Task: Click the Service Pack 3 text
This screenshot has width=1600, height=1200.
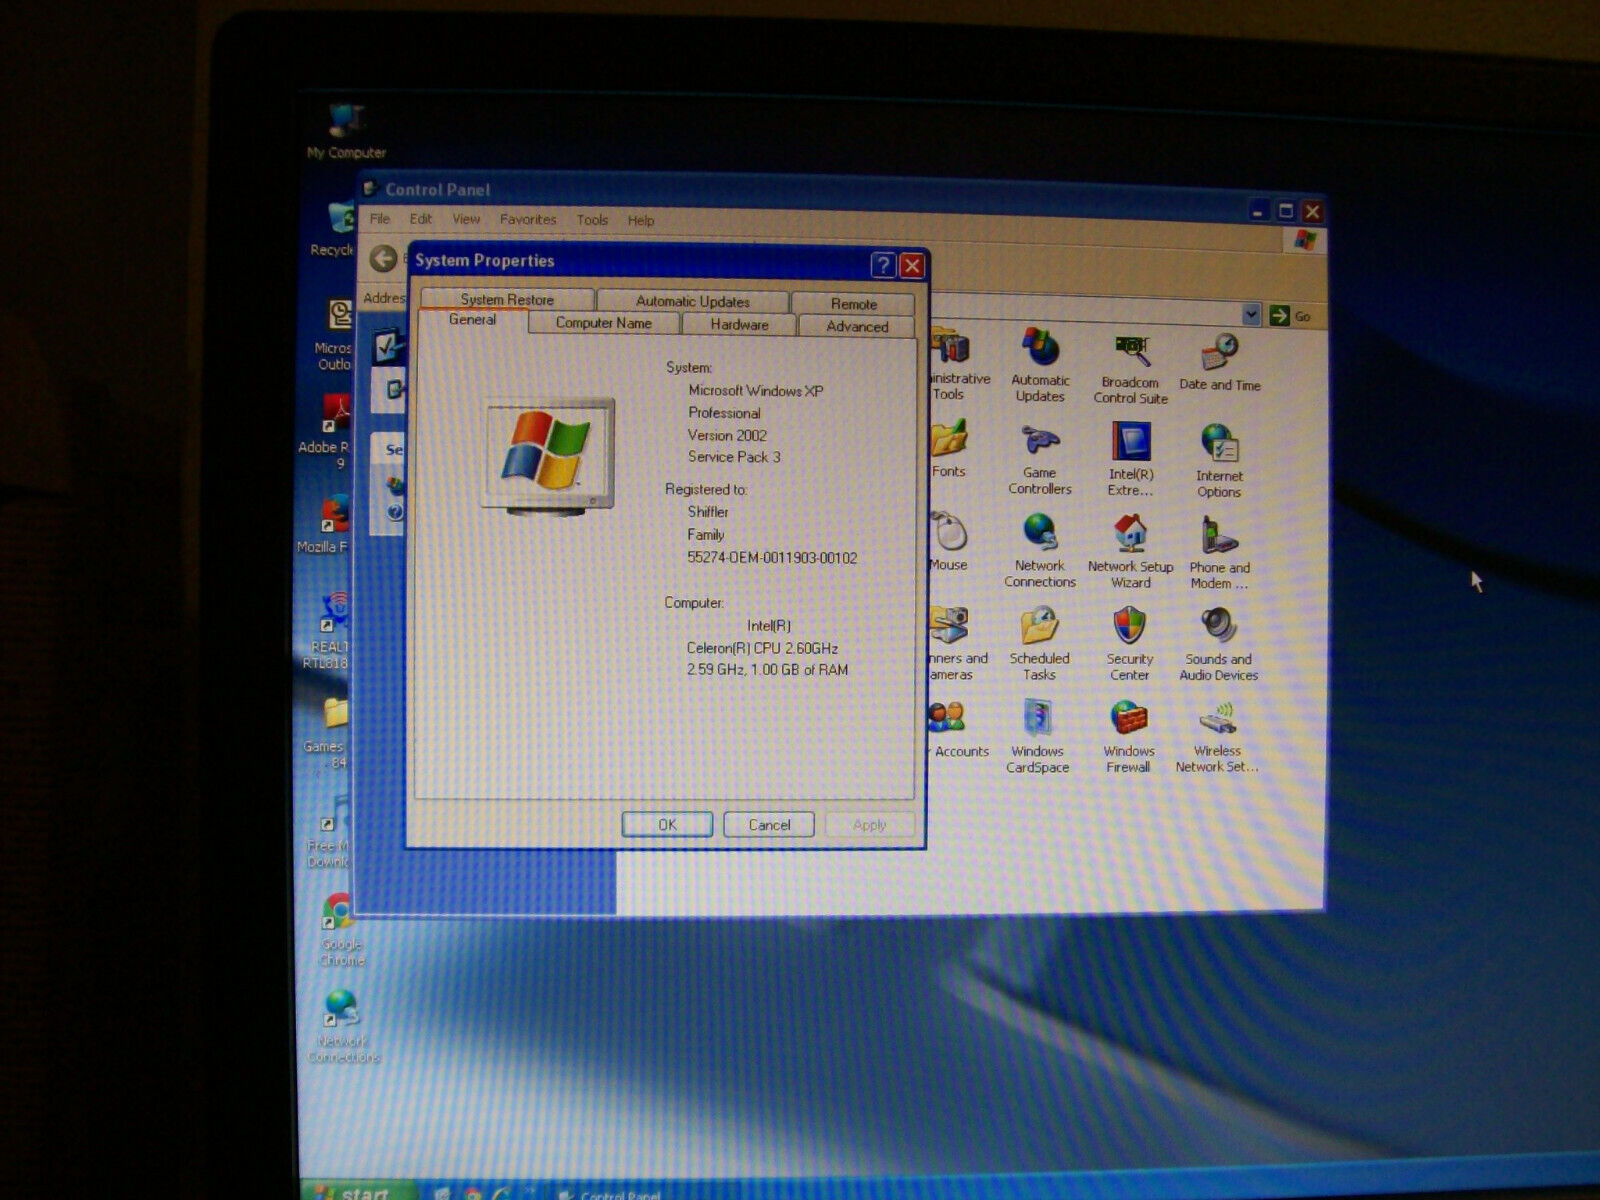Action: tap(734, 457)
